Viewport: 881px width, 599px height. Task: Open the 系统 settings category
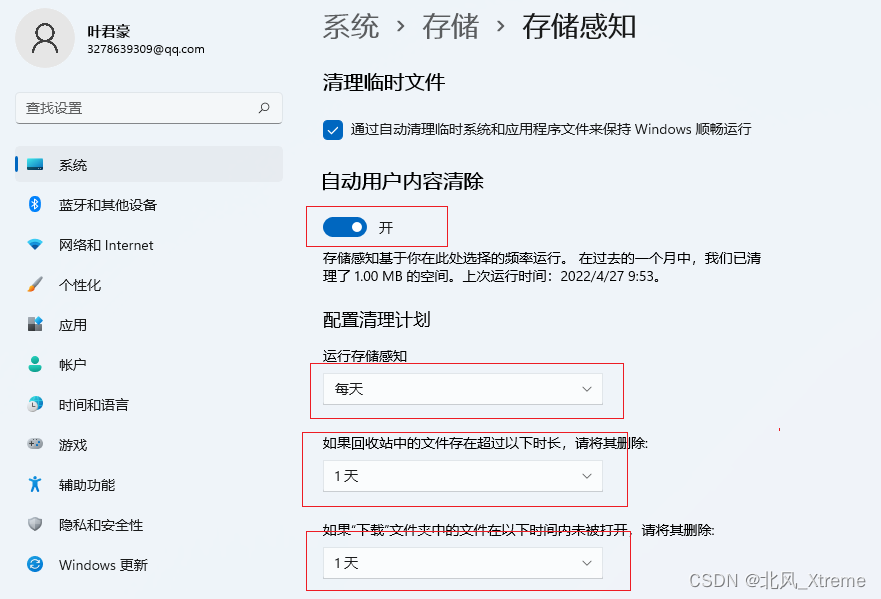(149, 164)
